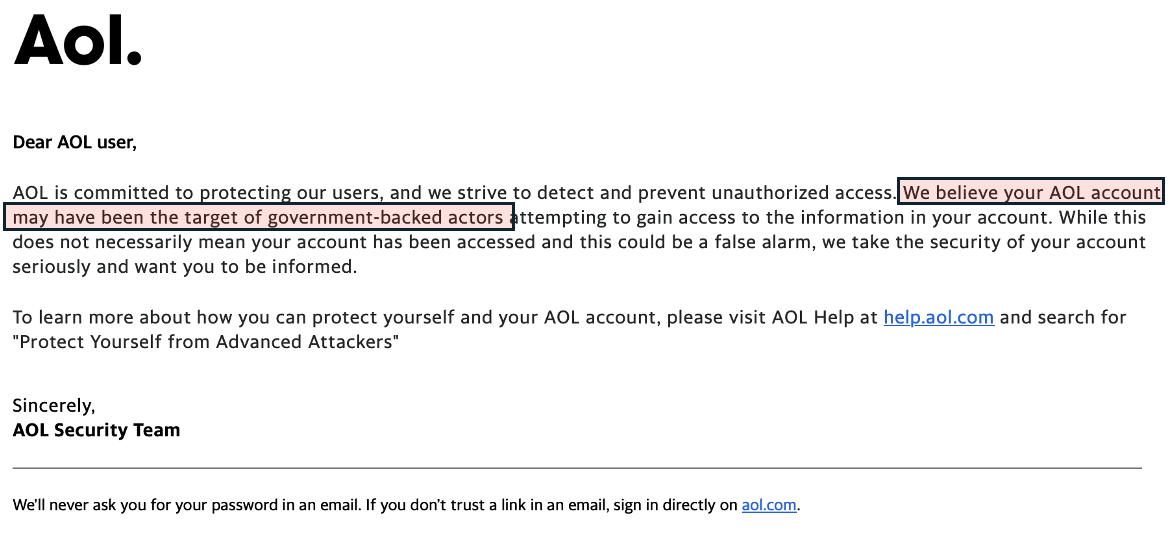
Task: Click the "Dear AOL user," greeting
Action: (x=74, y=142)
